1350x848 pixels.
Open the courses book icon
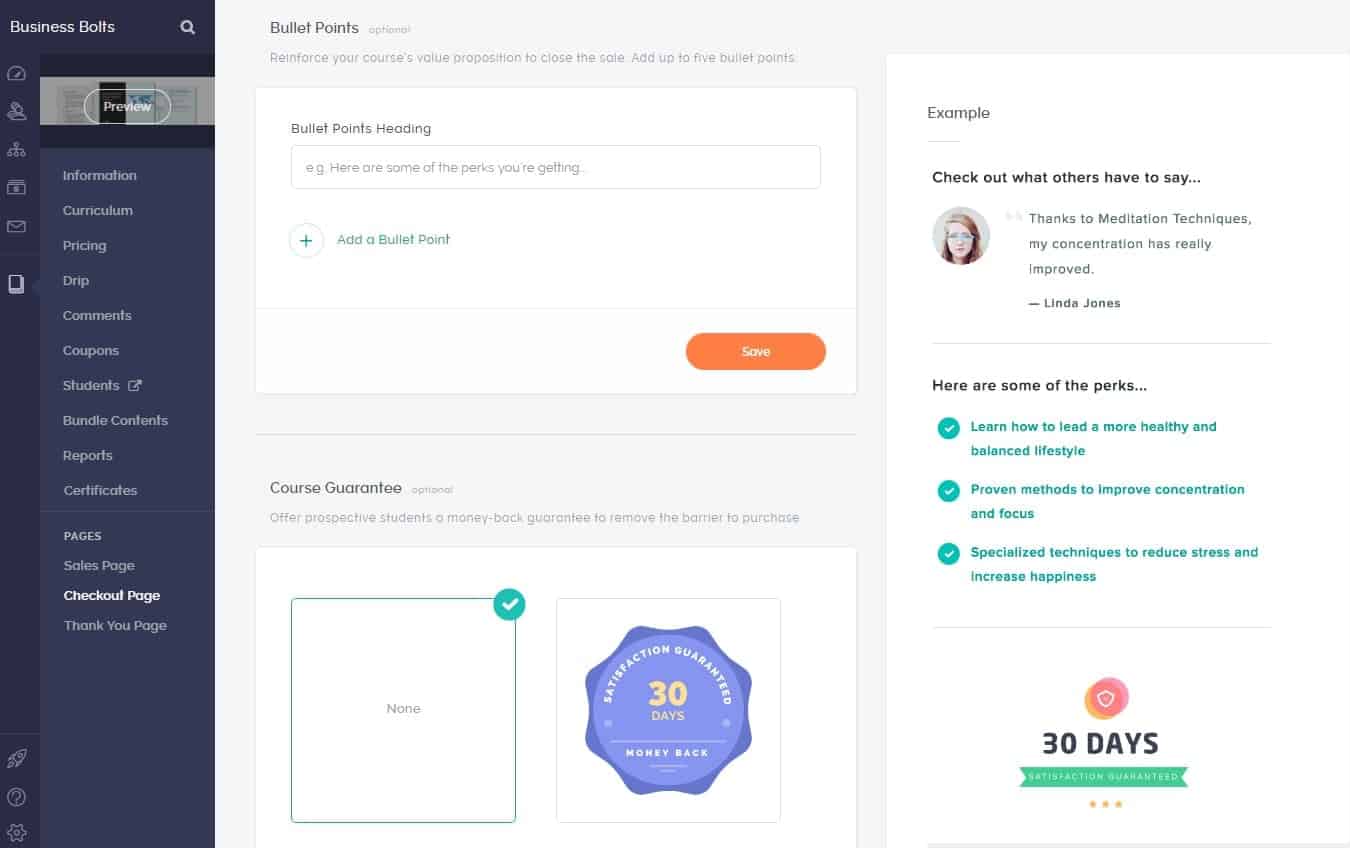pyautogui.click(x=16, y=284)
